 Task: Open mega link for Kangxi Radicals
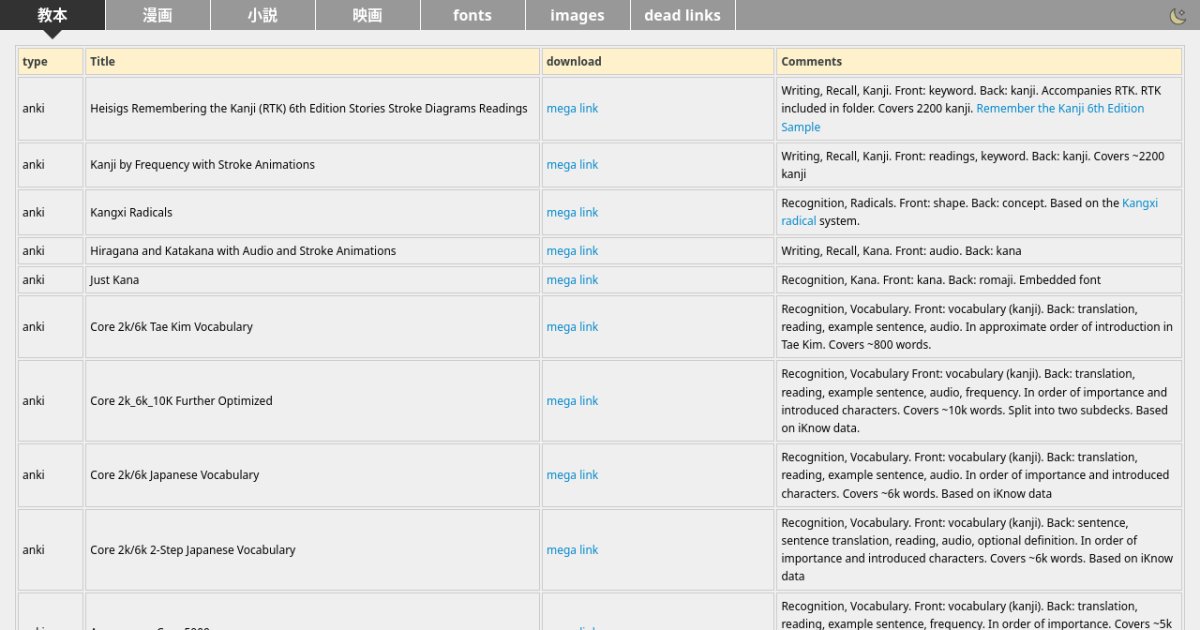572,212
